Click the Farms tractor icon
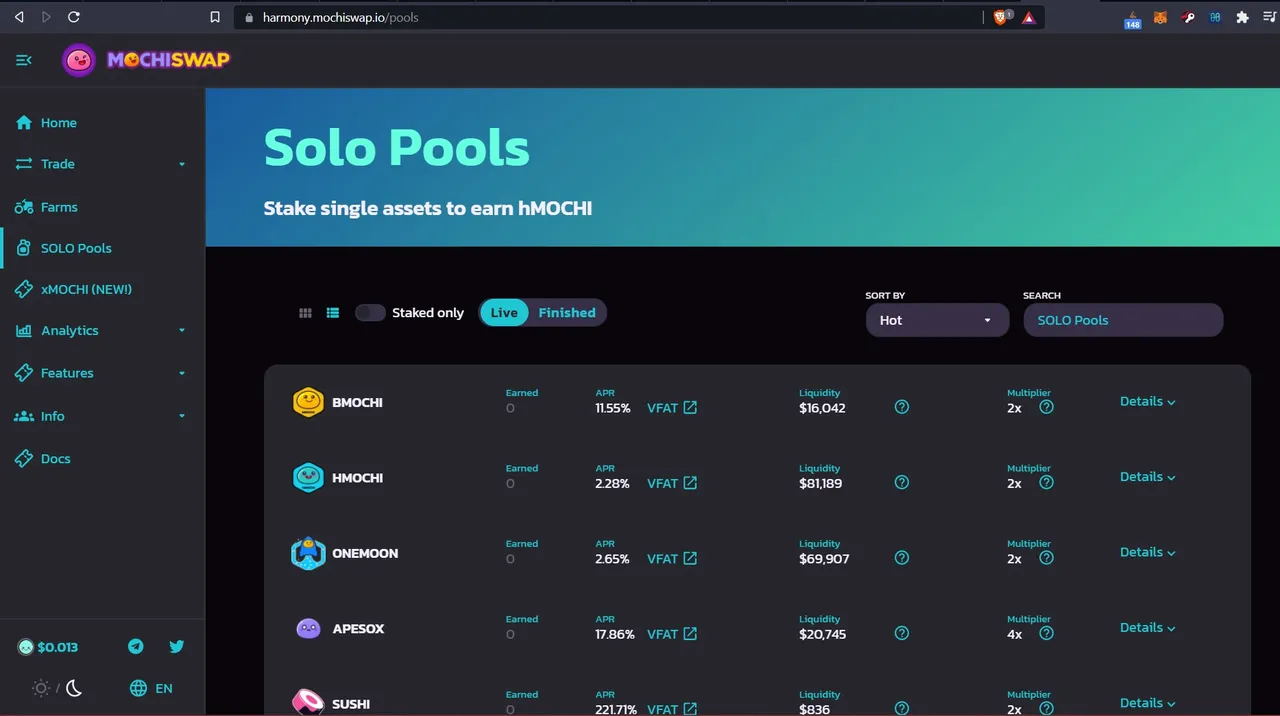The width and height of the screenshot is (1280, 716). (x=24, y=207)
